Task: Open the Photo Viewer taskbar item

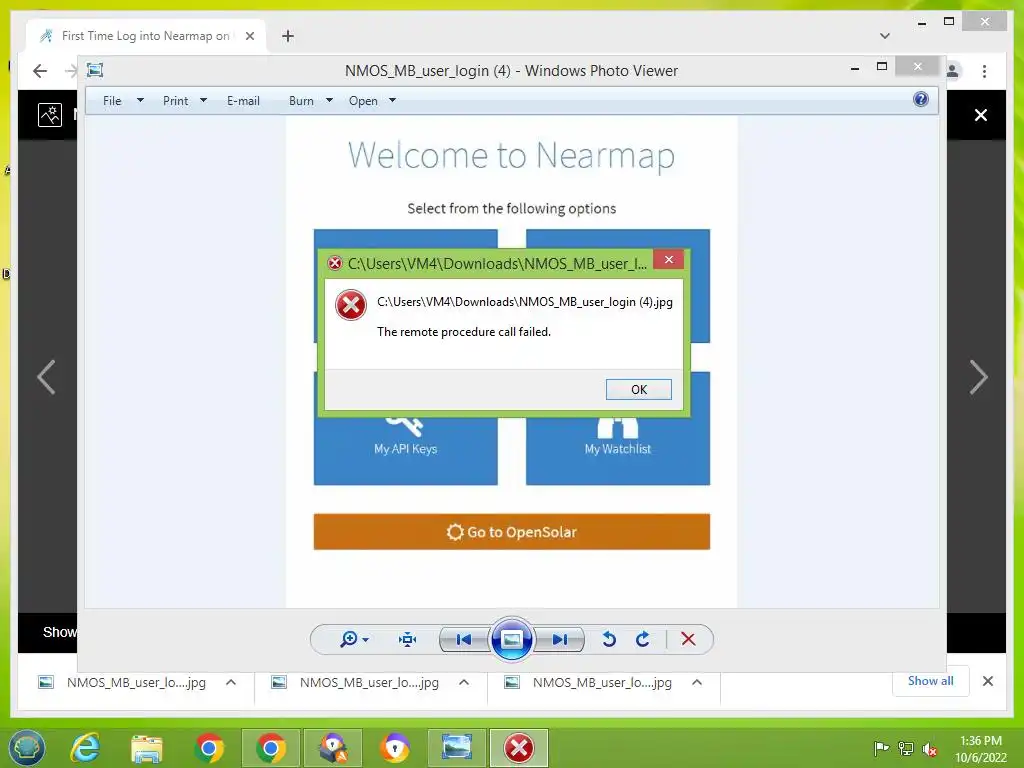Action: tap(456, 748)
